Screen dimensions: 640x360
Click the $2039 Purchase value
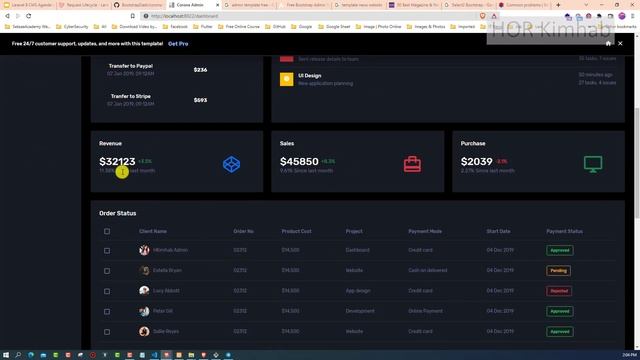point(477,162)
